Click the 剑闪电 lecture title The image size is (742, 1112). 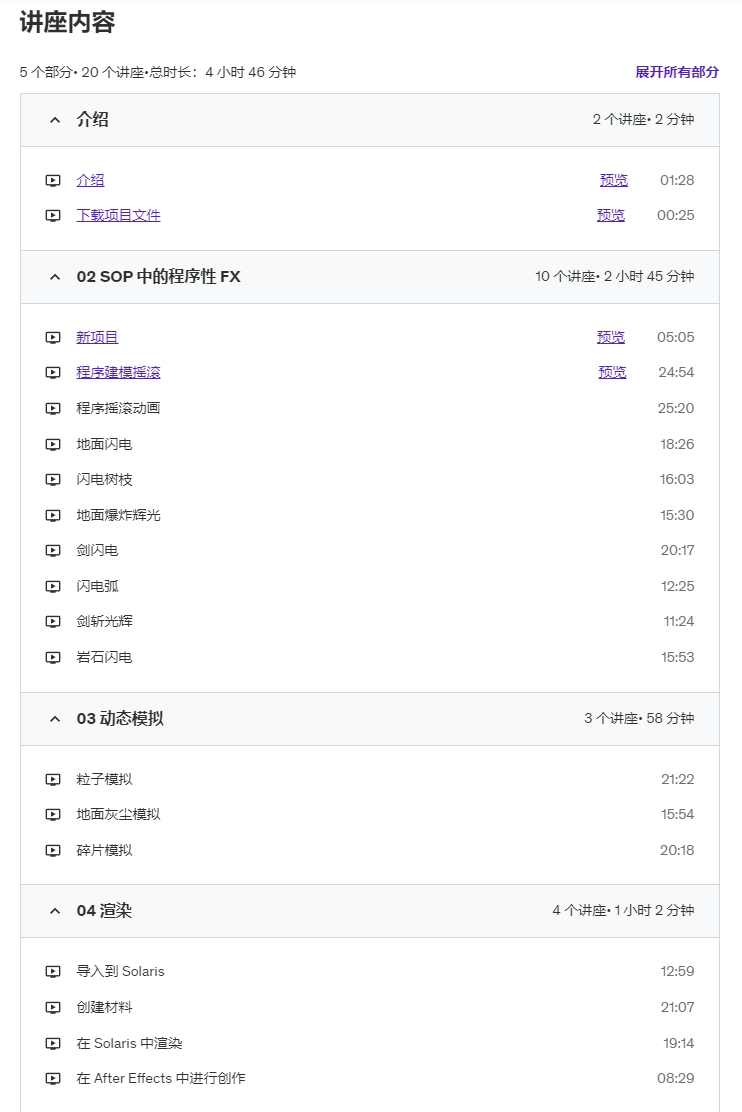click(x=97, y=550)
